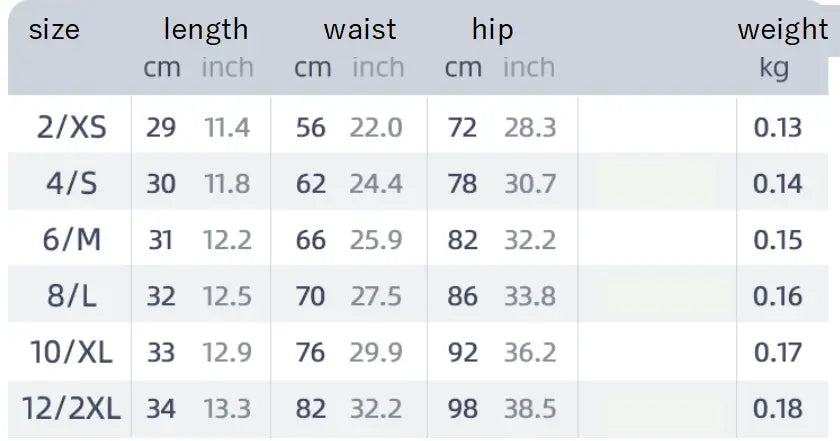The image size is (840, 441).
Task: Click the 56 cm waist value
Action: (x=310, y=128)
